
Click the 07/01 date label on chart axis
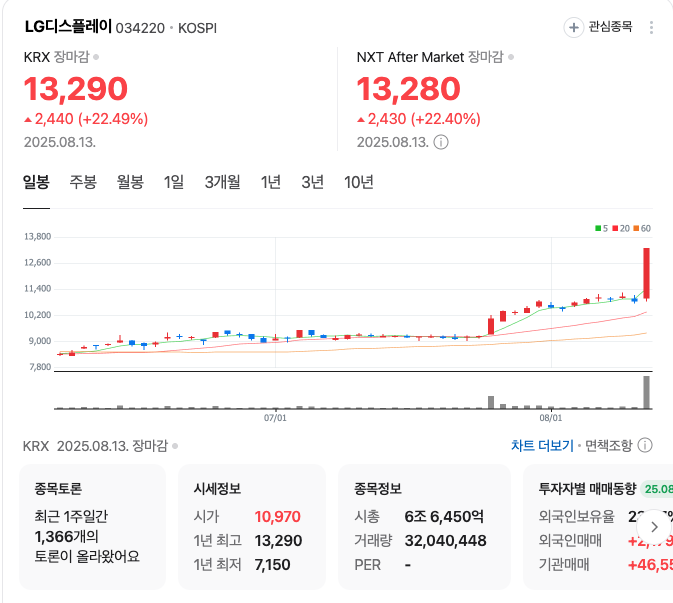pos(275,418)
